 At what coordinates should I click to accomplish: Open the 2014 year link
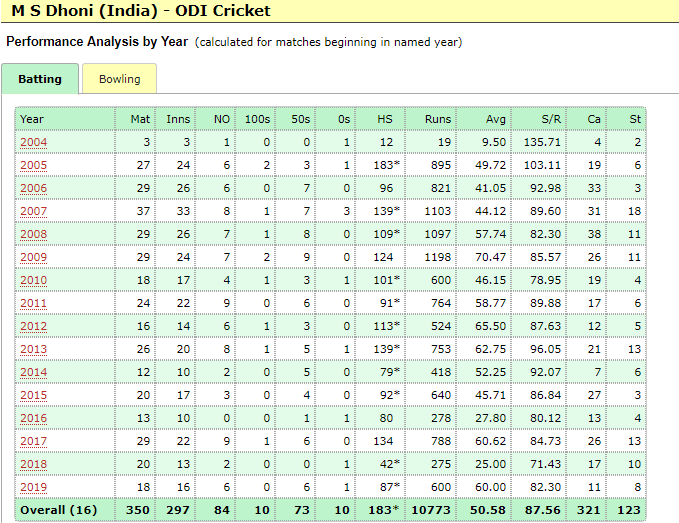pos(33,372)
